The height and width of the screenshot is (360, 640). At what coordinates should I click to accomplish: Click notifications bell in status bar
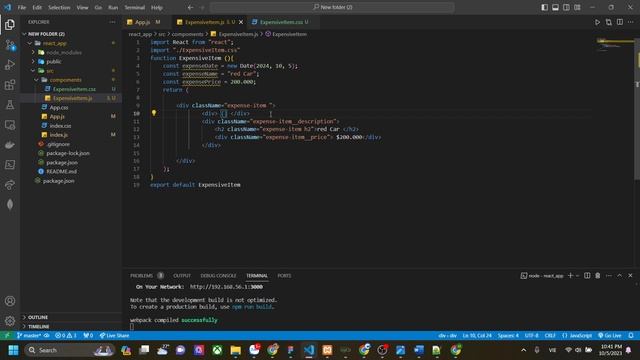[631, 336]
